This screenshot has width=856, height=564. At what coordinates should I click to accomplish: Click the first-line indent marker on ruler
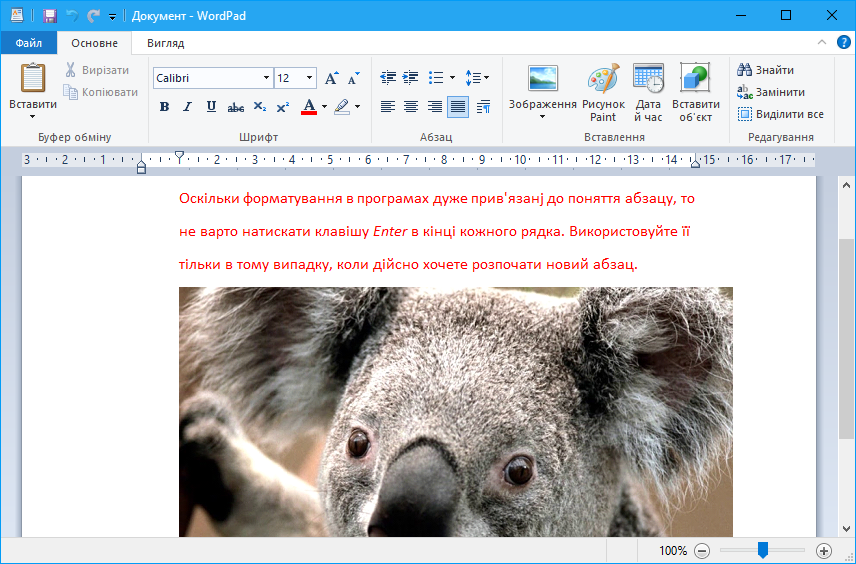click(x=179, y=157)
